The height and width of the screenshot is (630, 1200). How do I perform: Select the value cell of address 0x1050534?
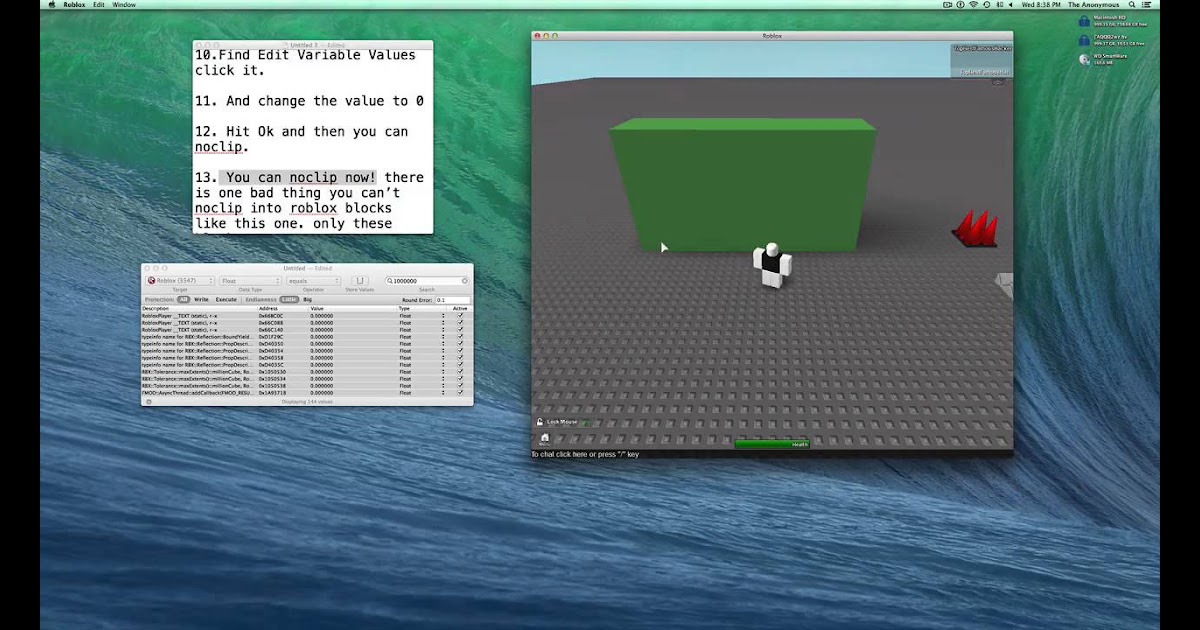(x=322, y=379)
